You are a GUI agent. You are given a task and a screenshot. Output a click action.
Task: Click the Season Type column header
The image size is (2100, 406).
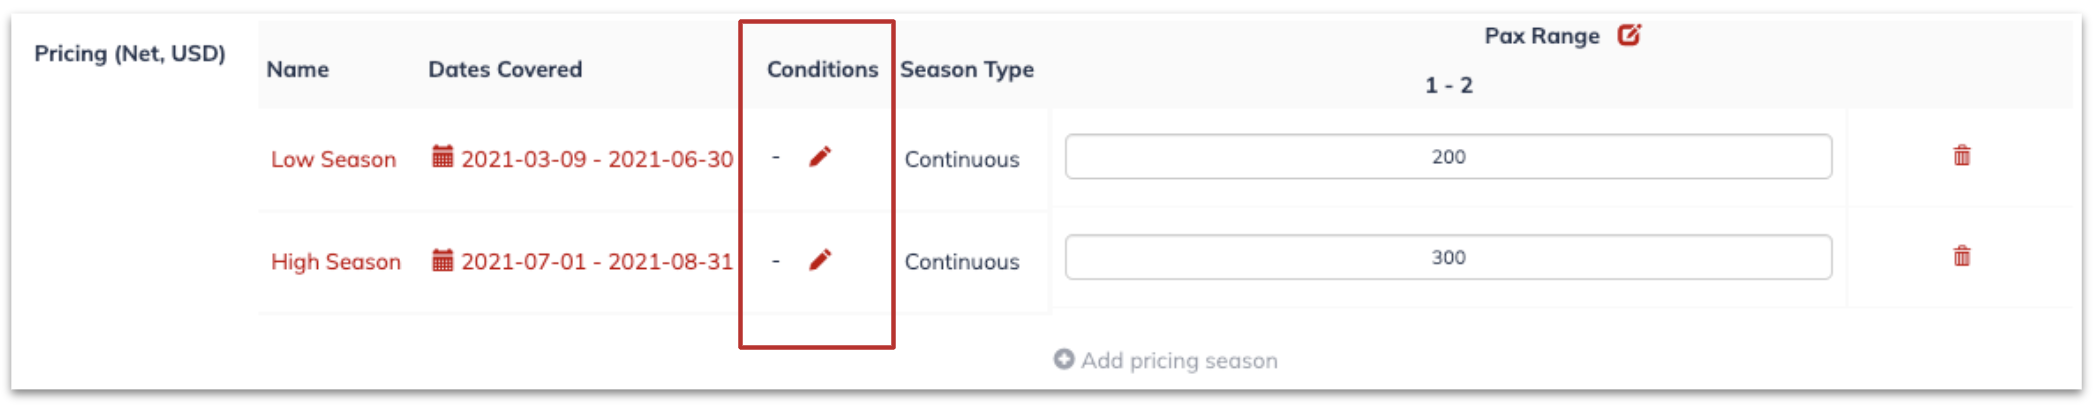(x=967, y=69)
